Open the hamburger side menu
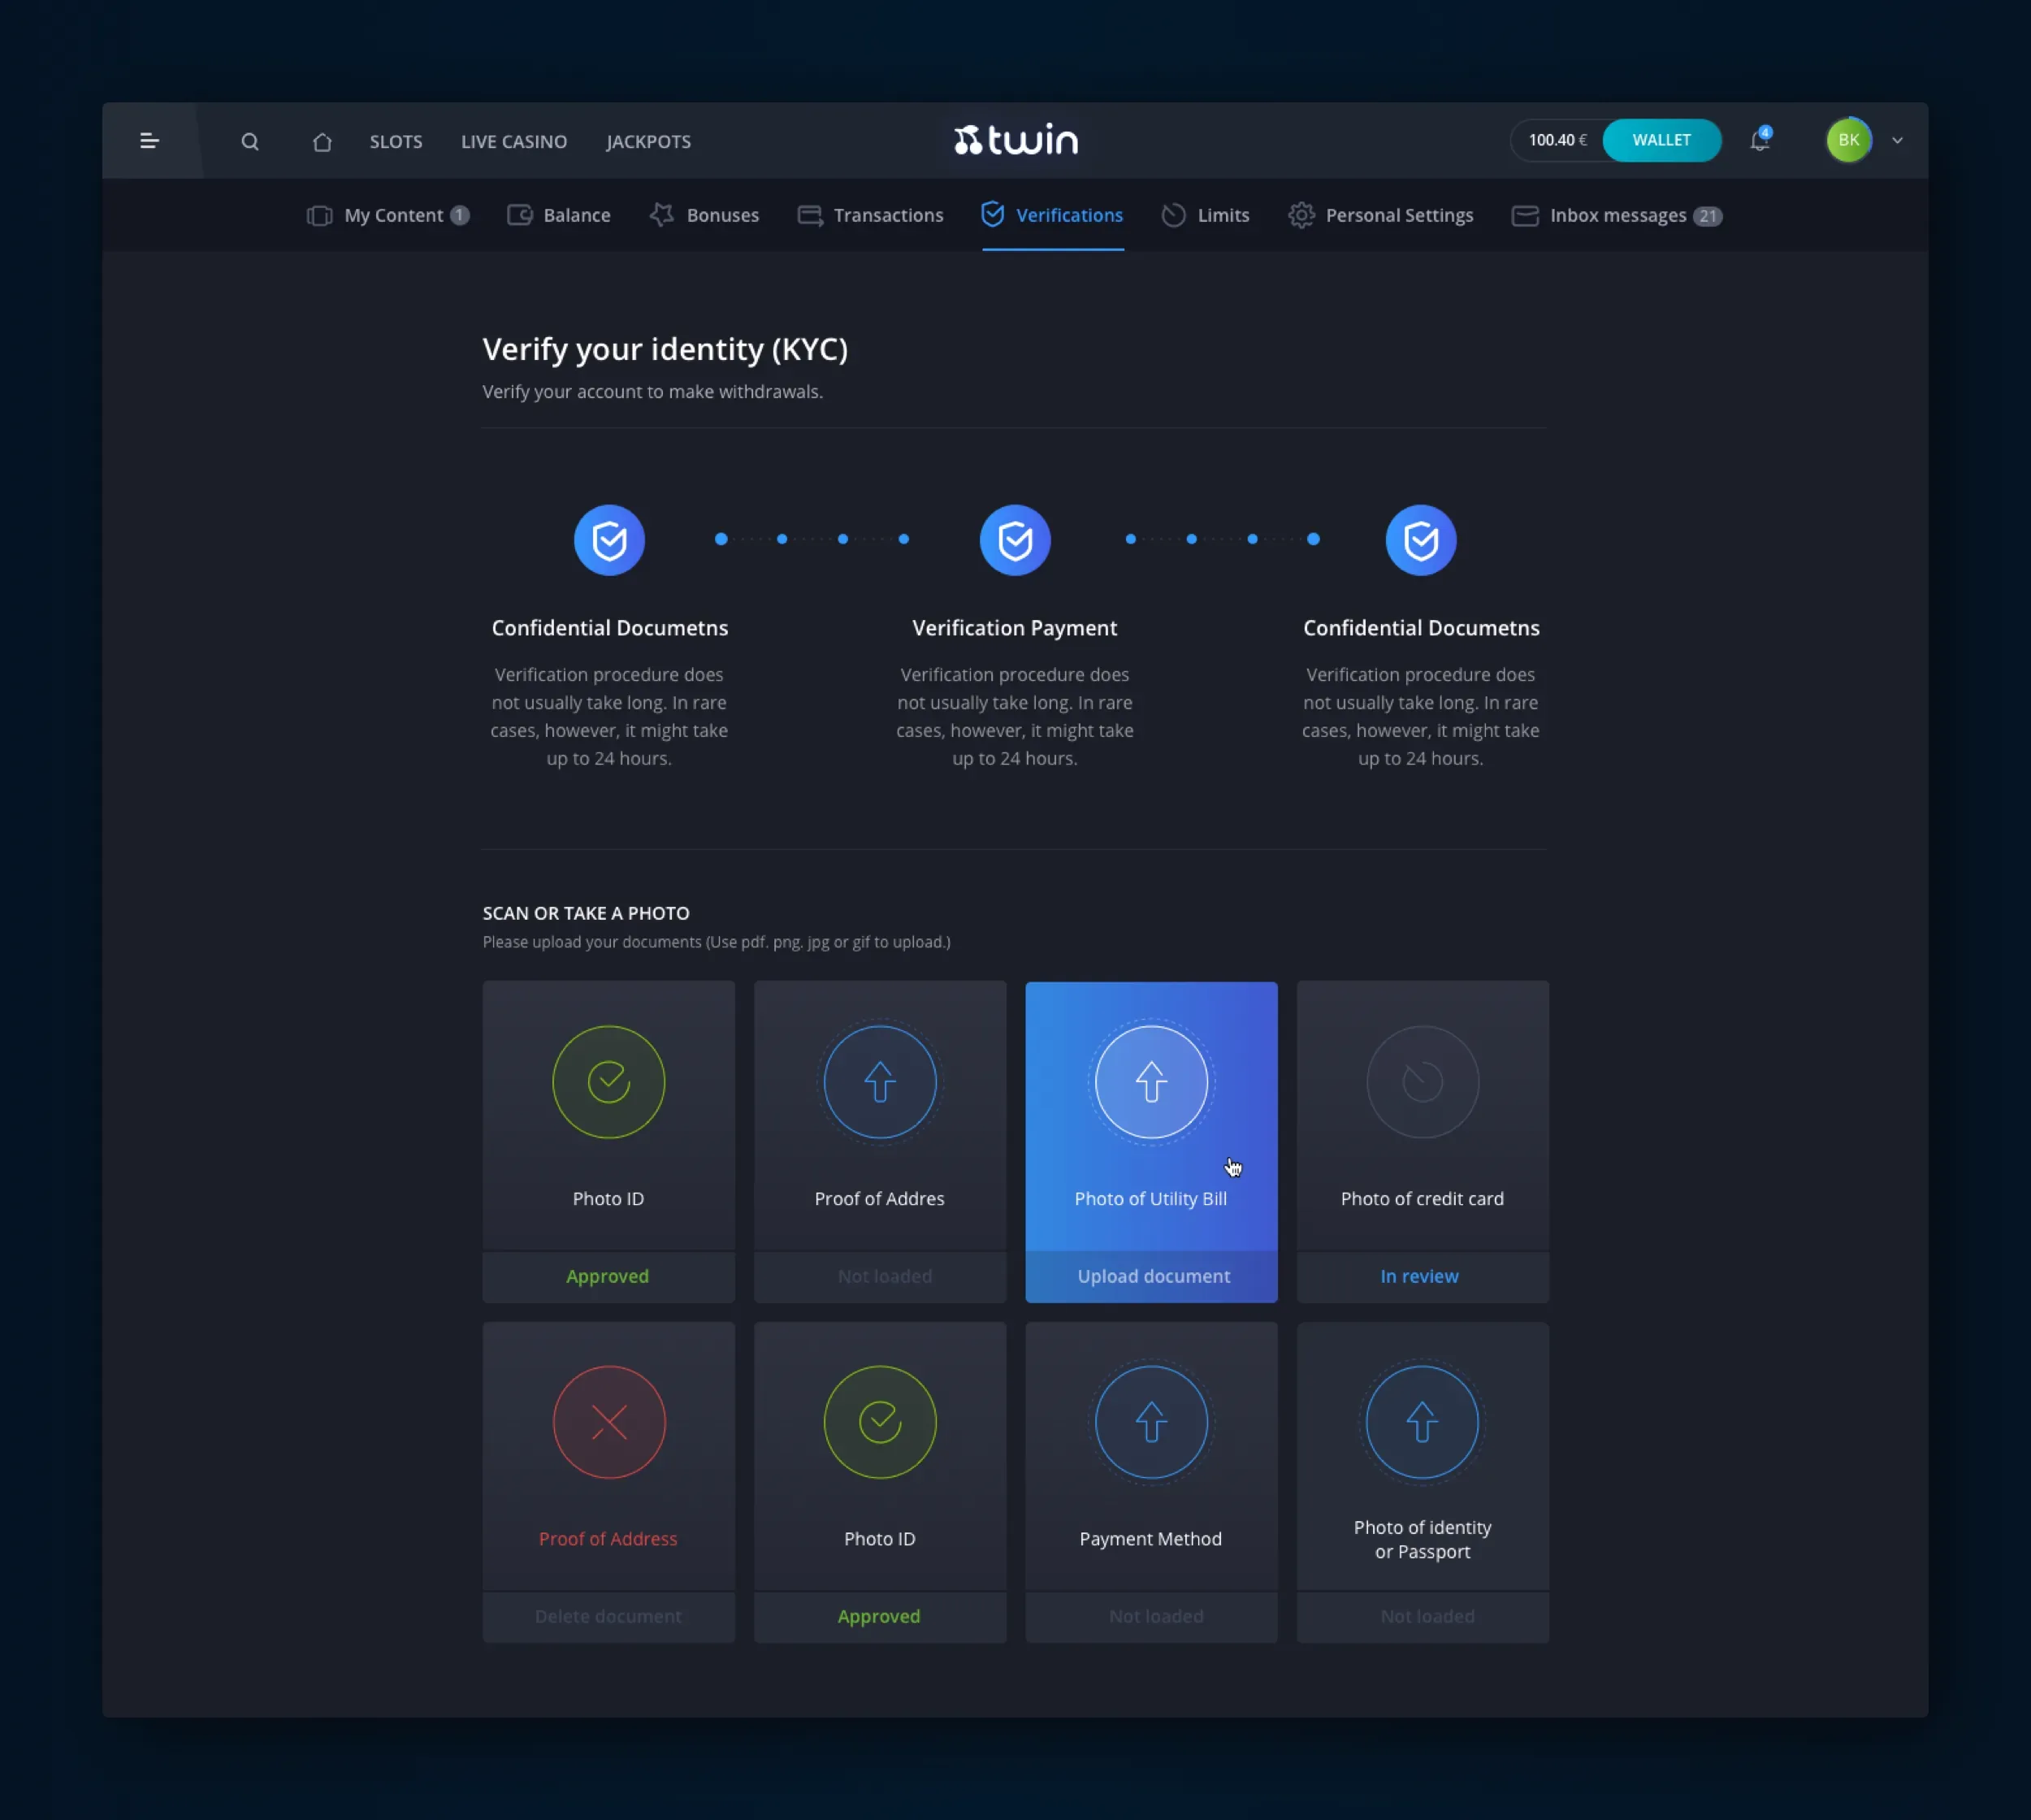This screenshot has height=1820, width=2031. [149, 141]
